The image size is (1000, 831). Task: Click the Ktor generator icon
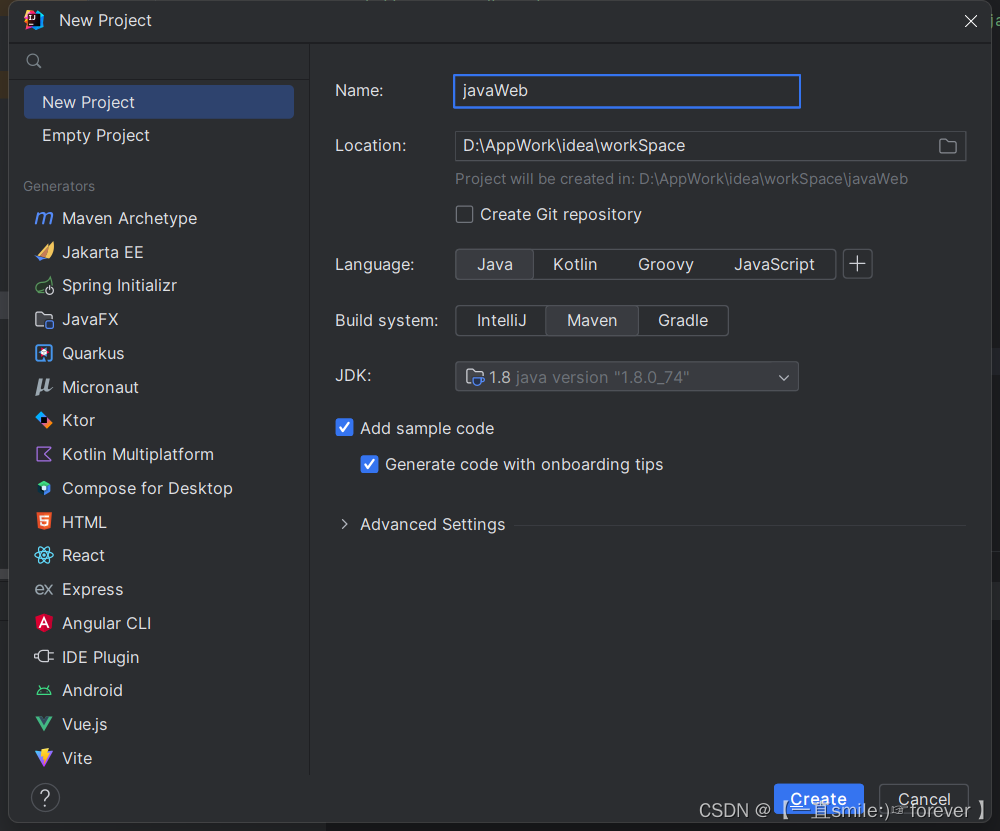coord(44,420)
